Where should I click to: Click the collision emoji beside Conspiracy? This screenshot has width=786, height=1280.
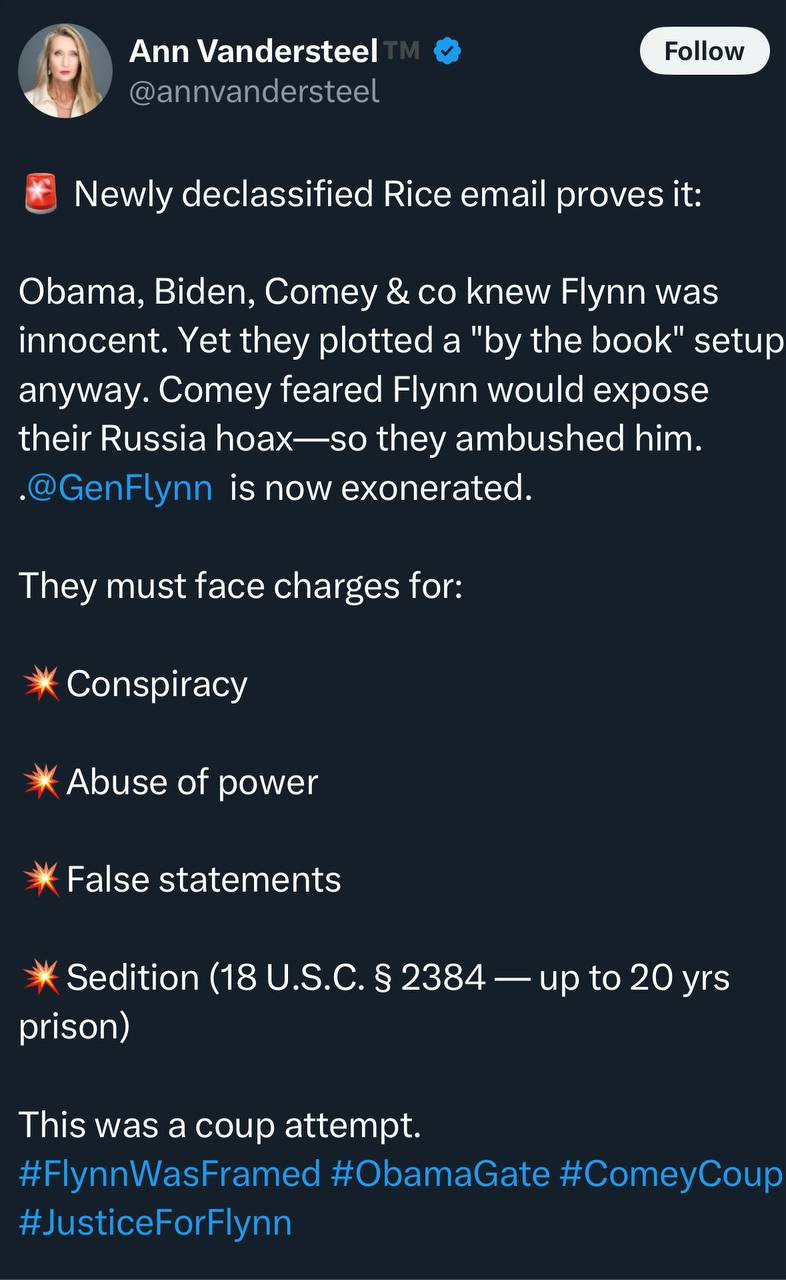coord(41,684)
